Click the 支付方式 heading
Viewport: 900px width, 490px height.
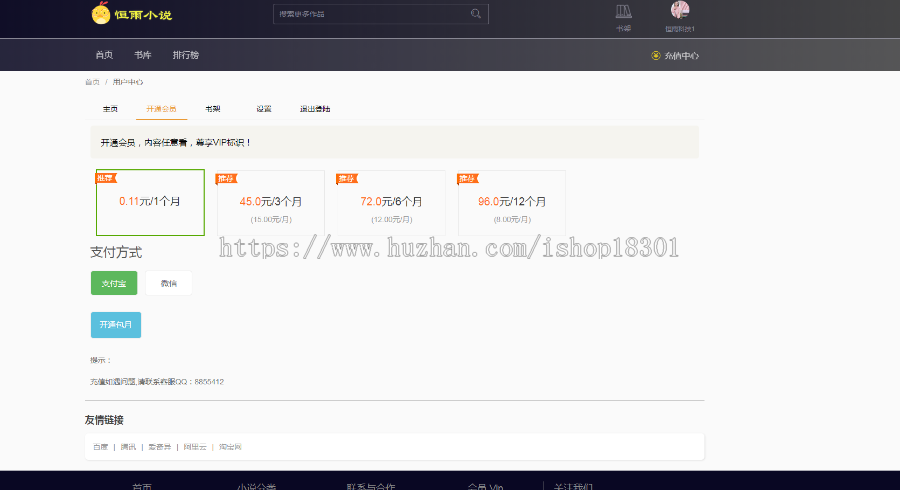(x=116, y=252)
